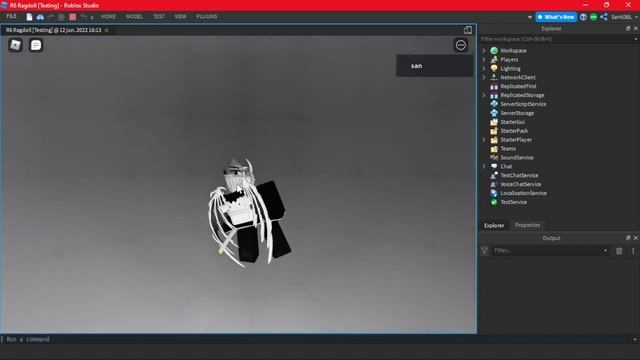This screenshot has height=360, width=640.
Task: Click the help icon beside What's New
Action: (583, 17)
